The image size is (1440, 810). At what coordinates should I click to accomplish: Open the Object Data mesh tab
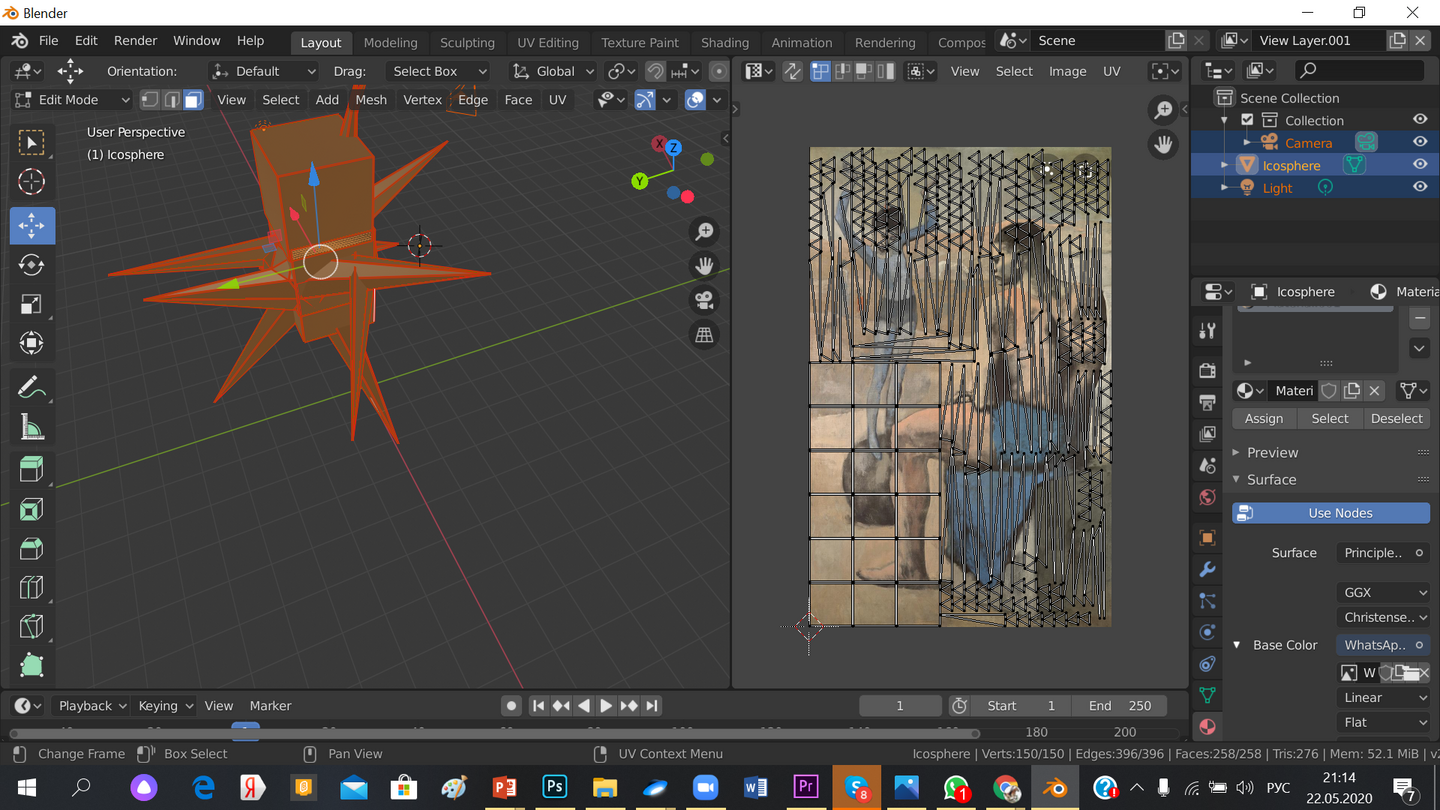click(1208, 695)
